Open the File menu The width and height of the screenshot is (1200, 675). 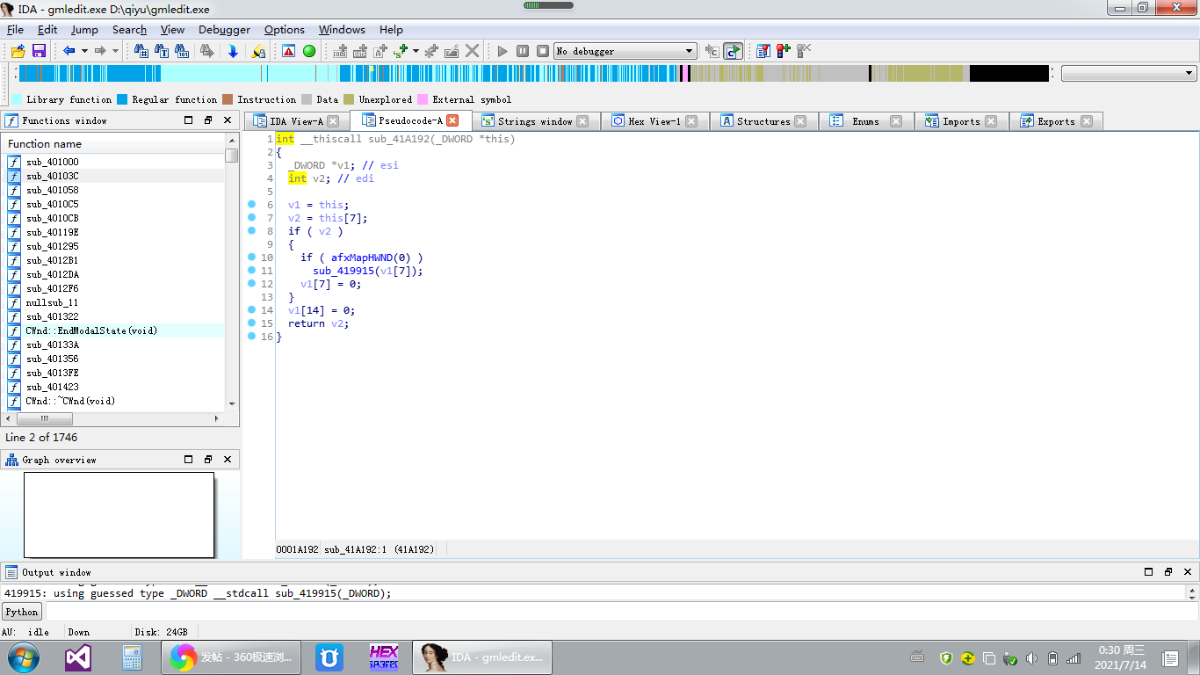pos(15,30)
